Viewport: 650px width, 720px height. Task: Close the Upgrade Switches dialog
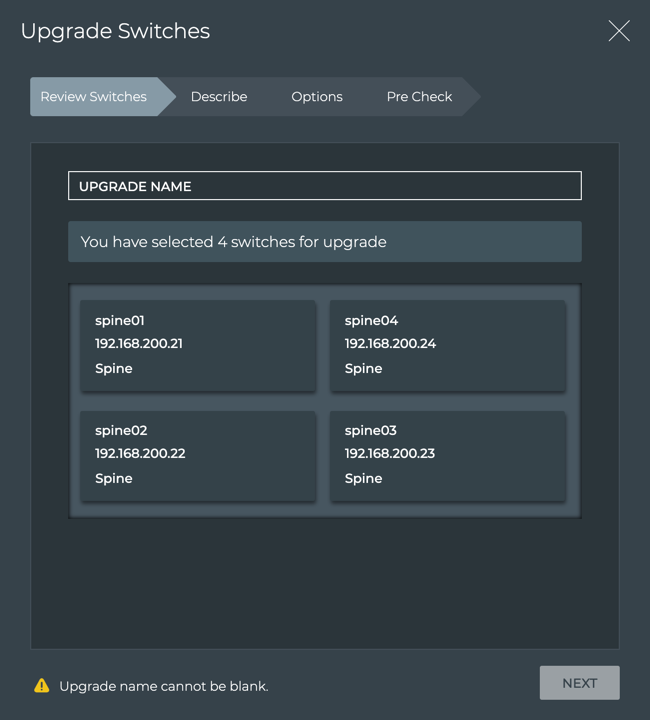click(619, 31)
